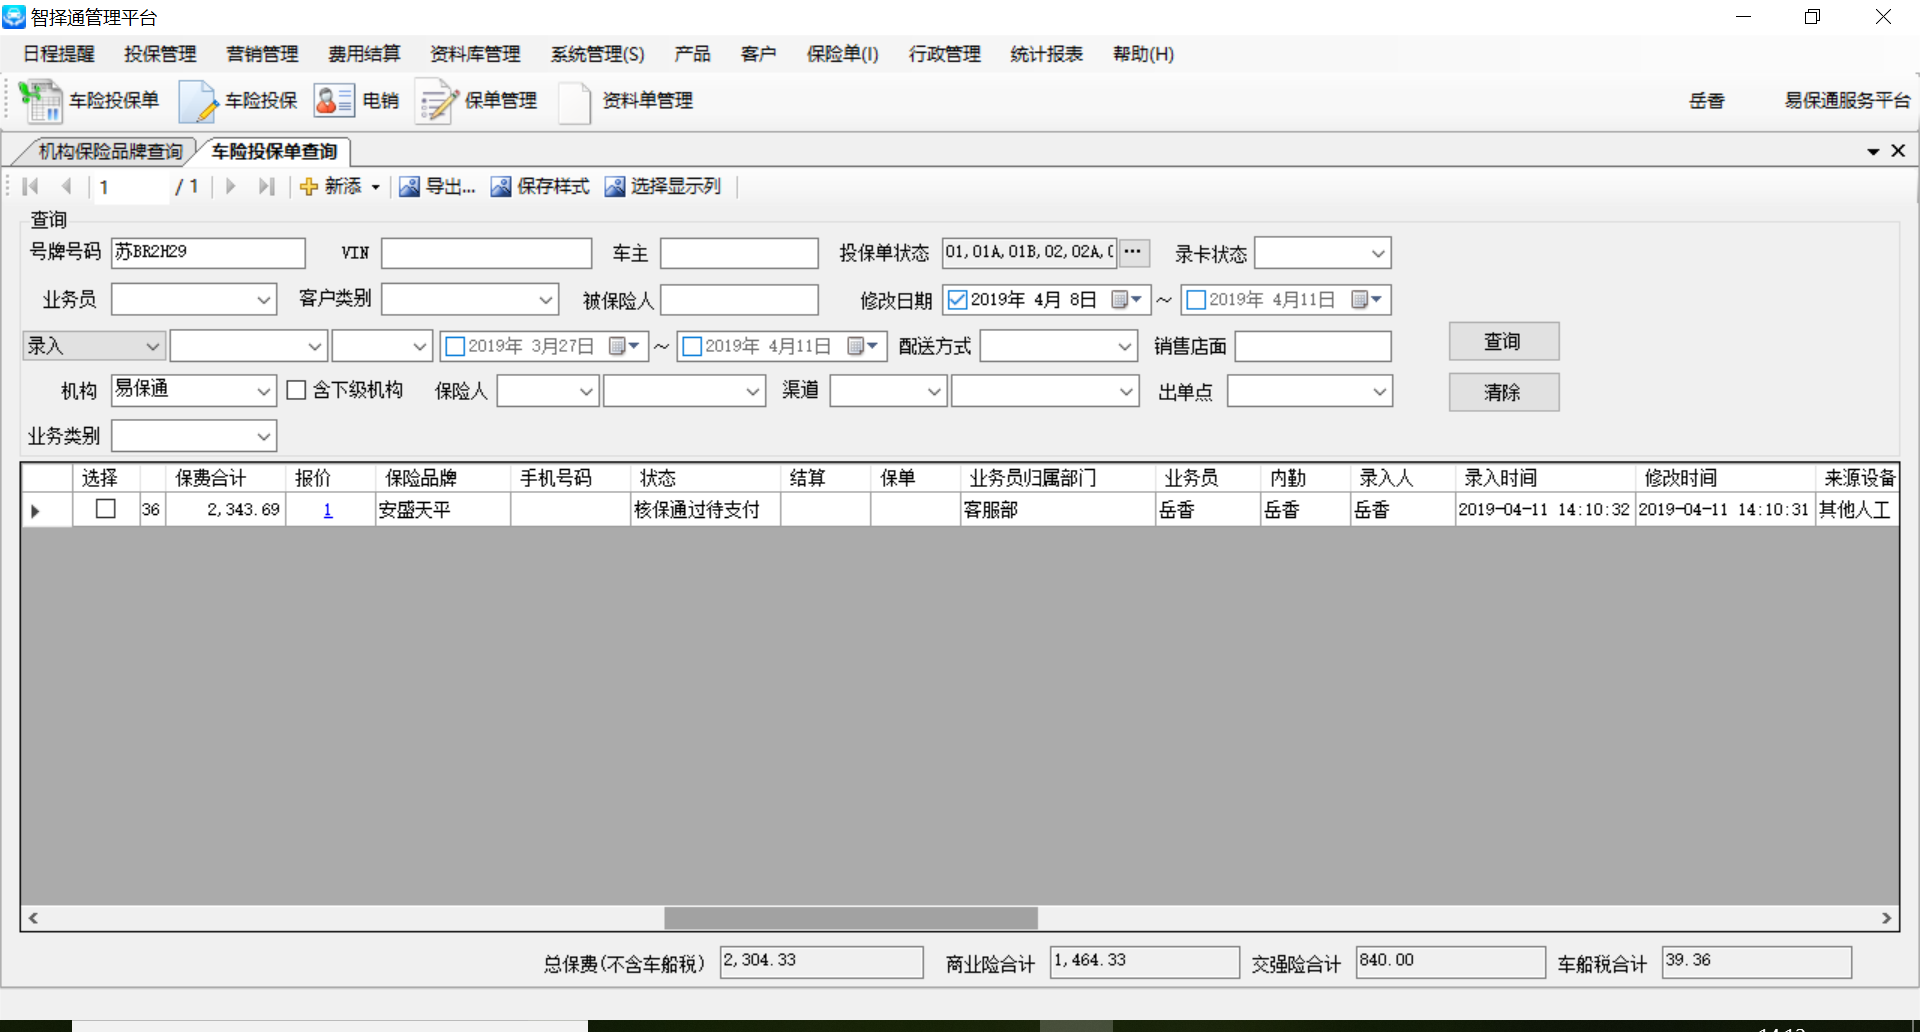This screenshot has width=1920, height=1032.
Task: Click the 新添 plus icon
Action: [x=309, y=187]
